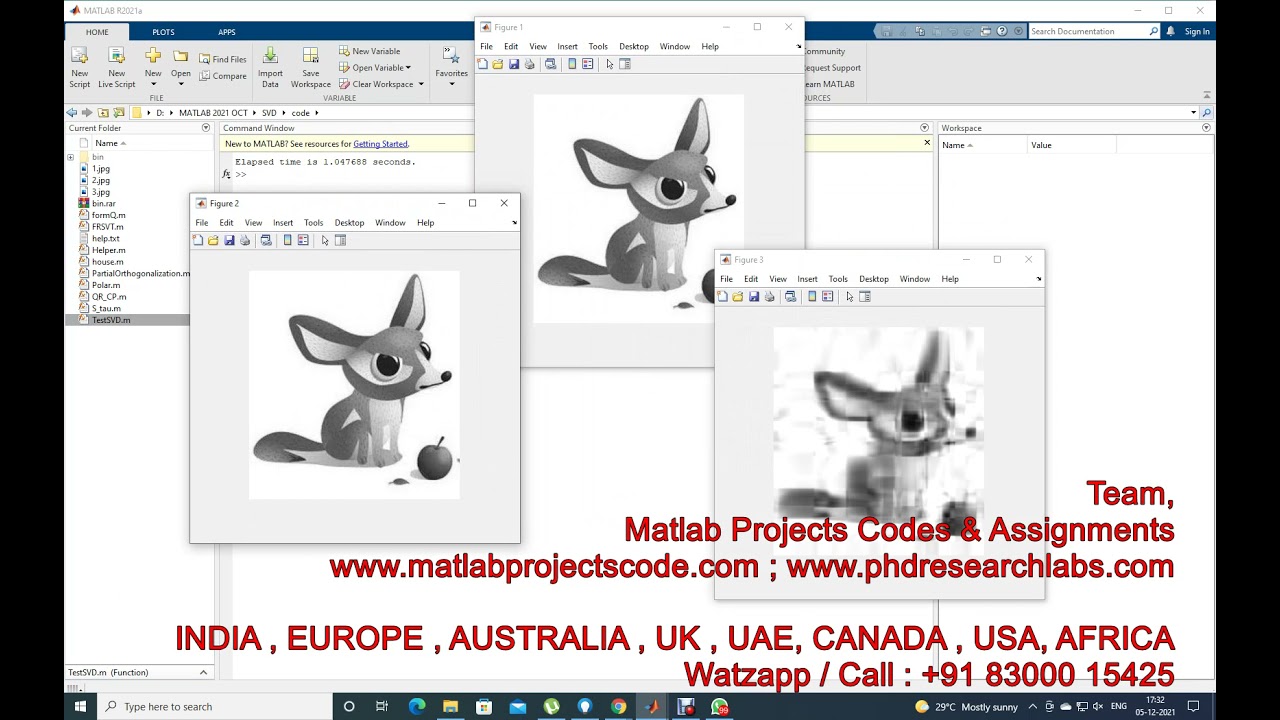Click Windows Start button

(80, 706)
